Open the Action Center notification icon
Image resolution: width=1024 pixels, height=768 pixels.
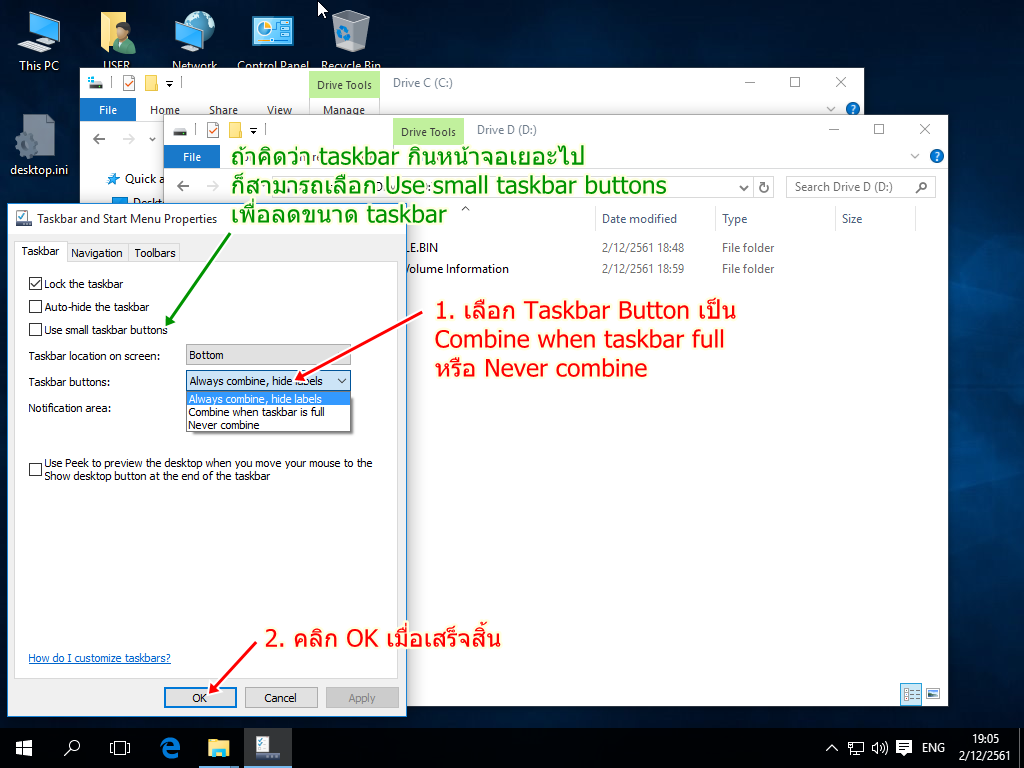tap(904, 747)
